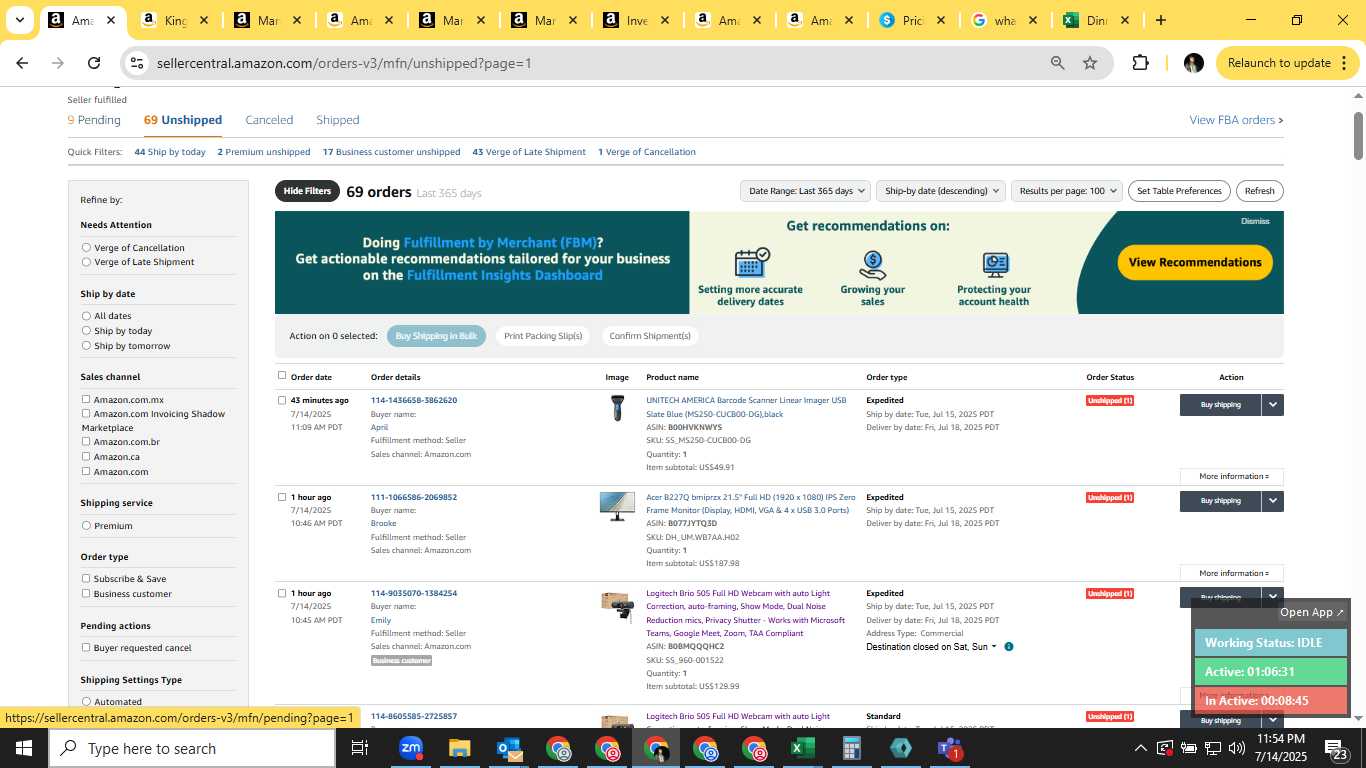Open Microsoft Teams from the taskbar

pos(949,748)
